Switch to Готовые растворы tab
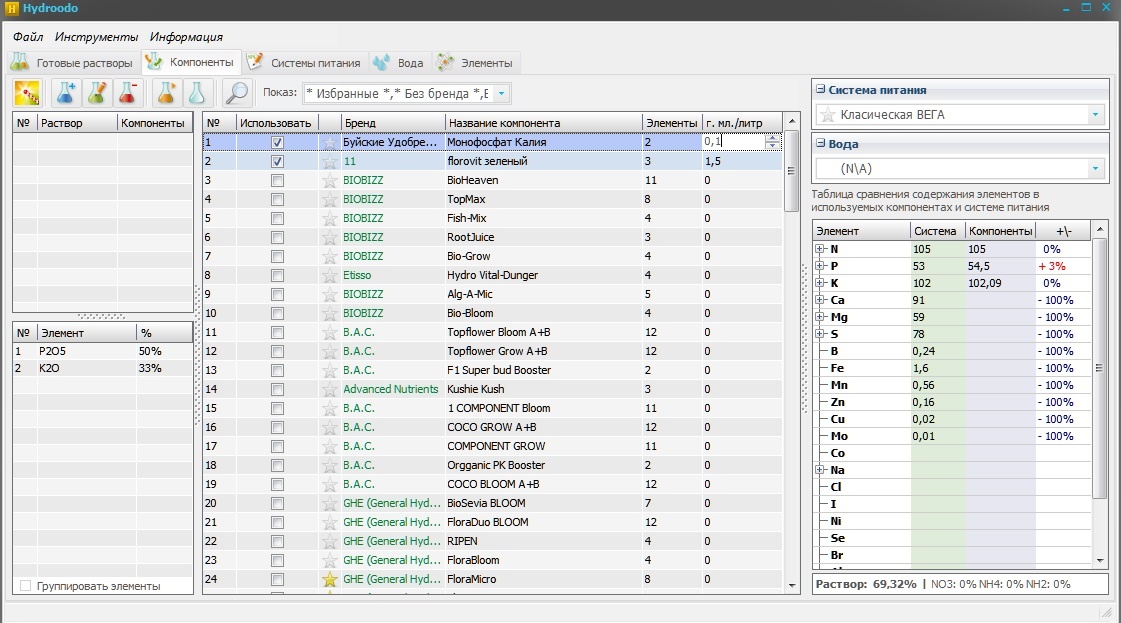 [x=73, y=63]
